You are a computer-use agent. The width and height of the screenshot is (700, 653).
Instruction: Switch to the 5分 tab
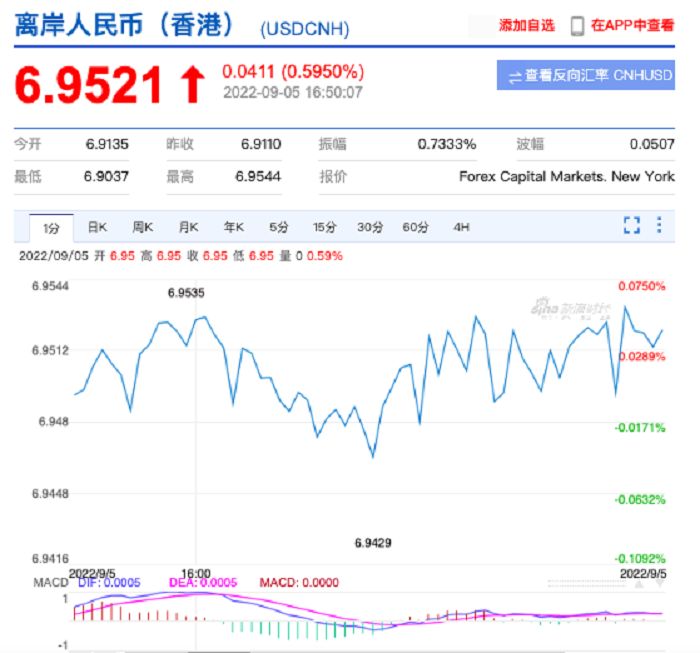279,227
